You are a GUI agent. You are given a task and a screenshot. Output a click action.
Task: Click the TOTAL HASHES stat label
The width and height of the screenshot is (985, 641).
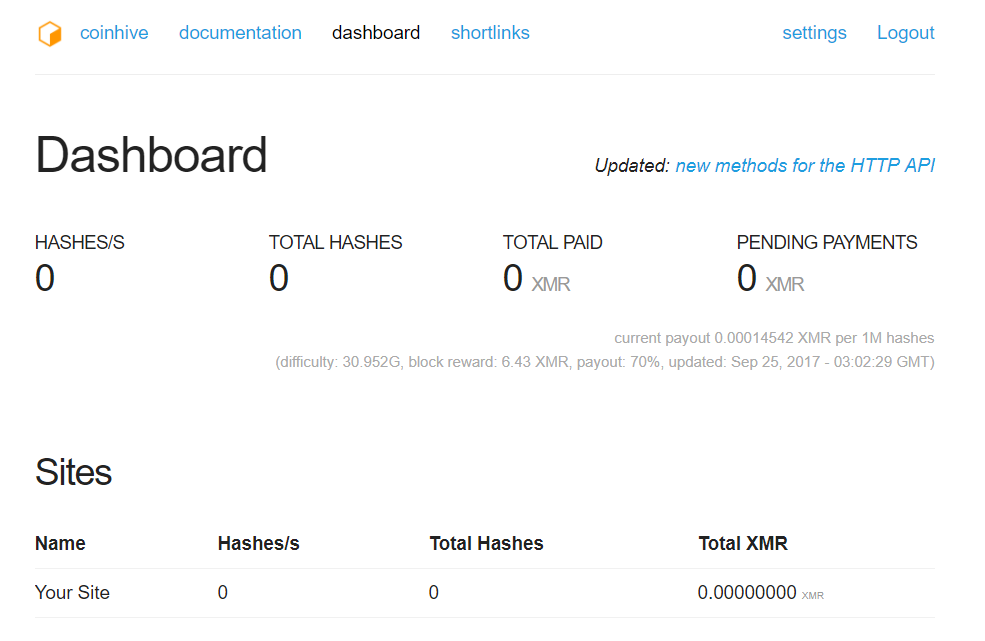click(335, 243)
